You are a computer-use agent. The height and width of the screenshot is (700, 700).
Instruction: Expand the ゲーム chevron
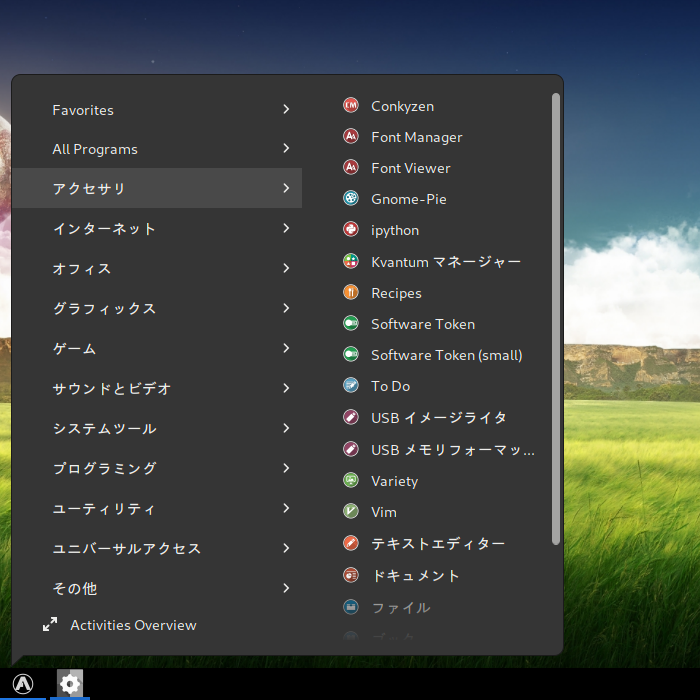(x=287, y=348)
